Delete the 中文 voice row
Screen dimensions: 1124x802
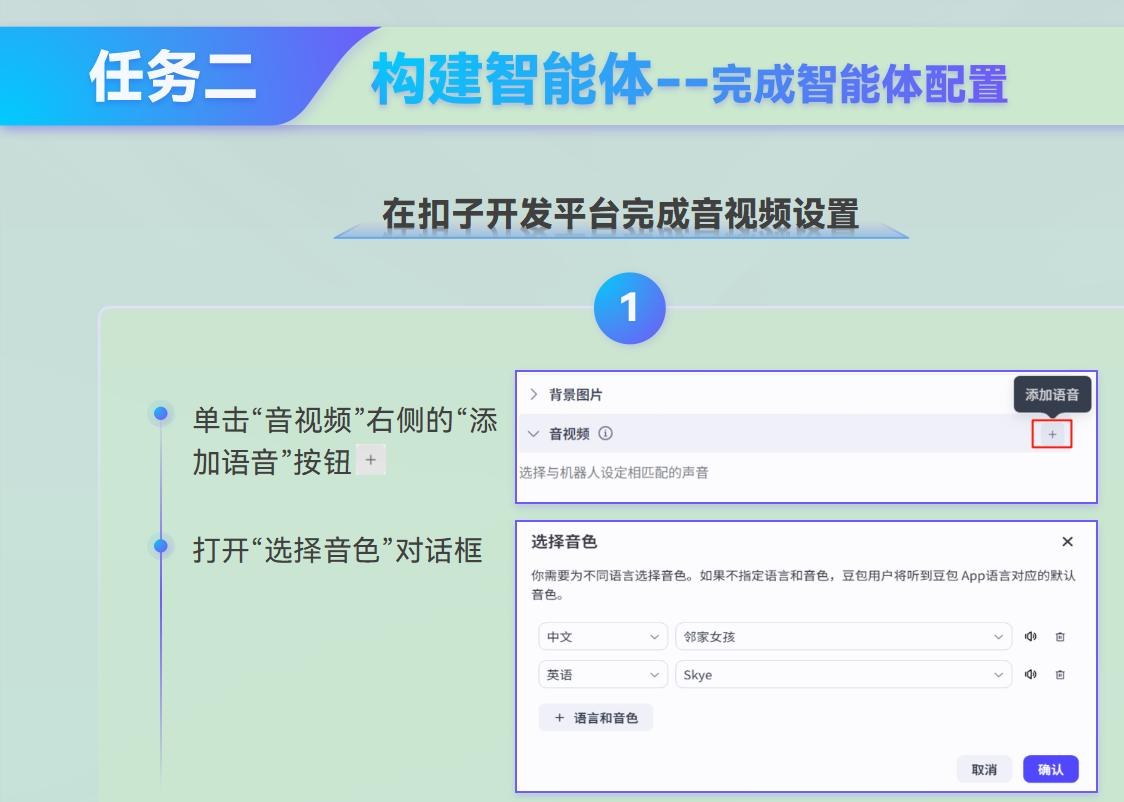pyautogui.click(x=1060, y=636)
